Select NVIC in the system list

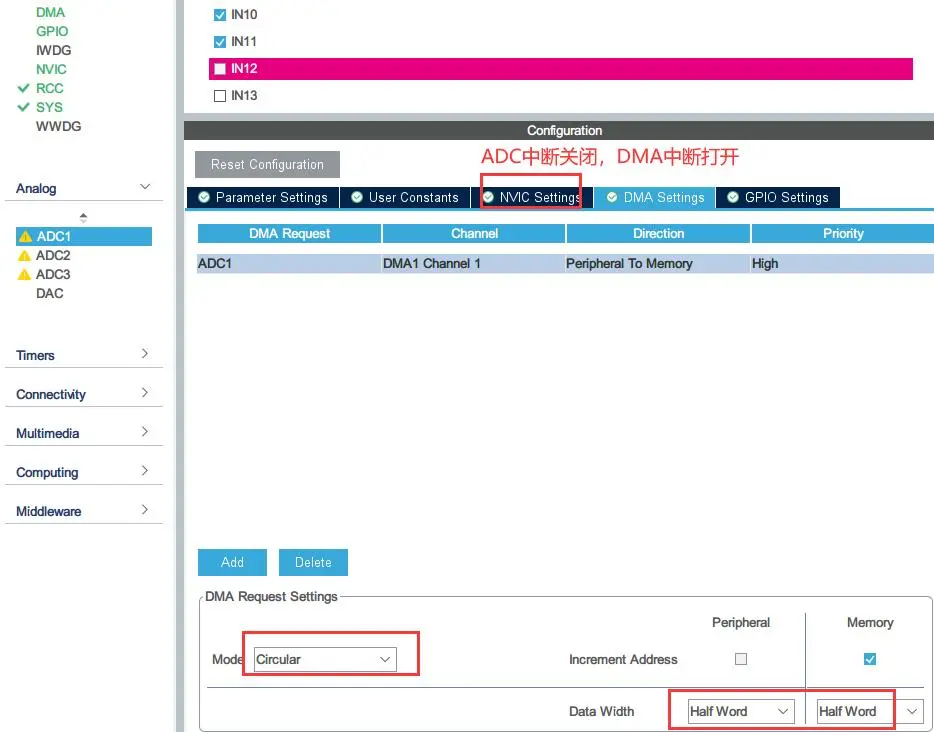(51, 69)
